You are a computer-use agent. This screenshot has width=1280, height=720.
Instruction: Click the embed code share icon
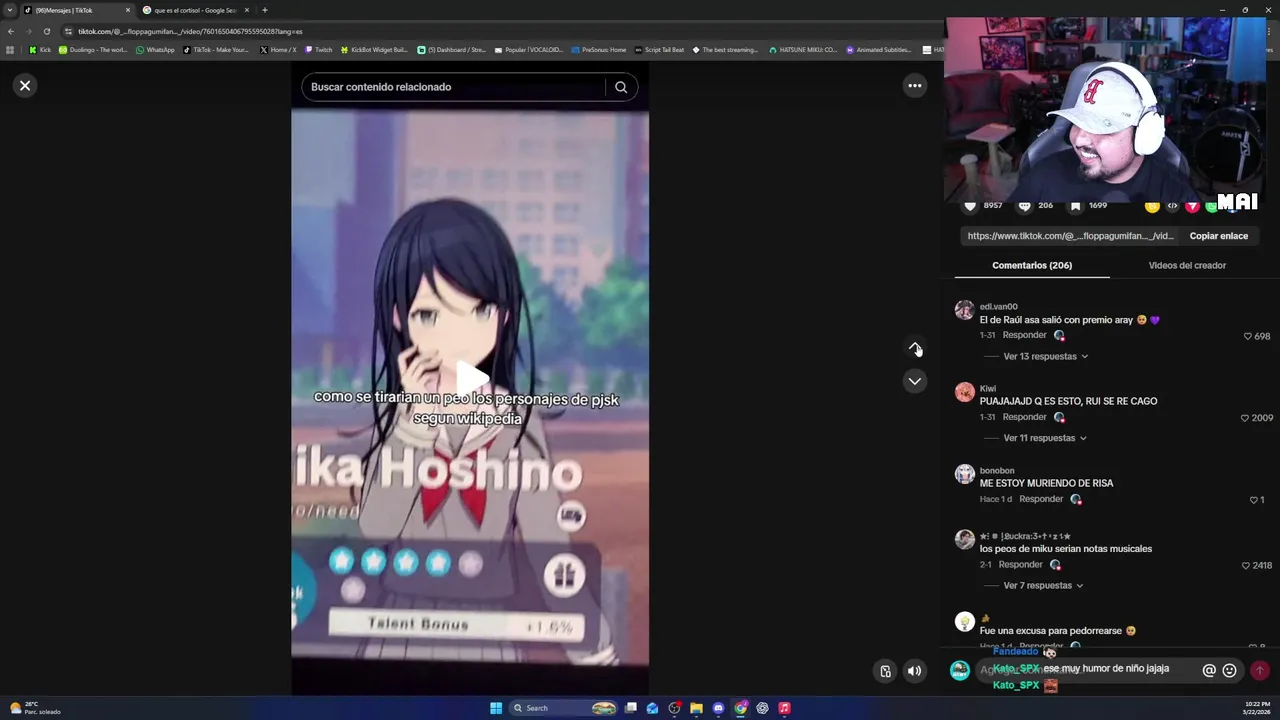pyautogui.click(x=1172, y=206)
